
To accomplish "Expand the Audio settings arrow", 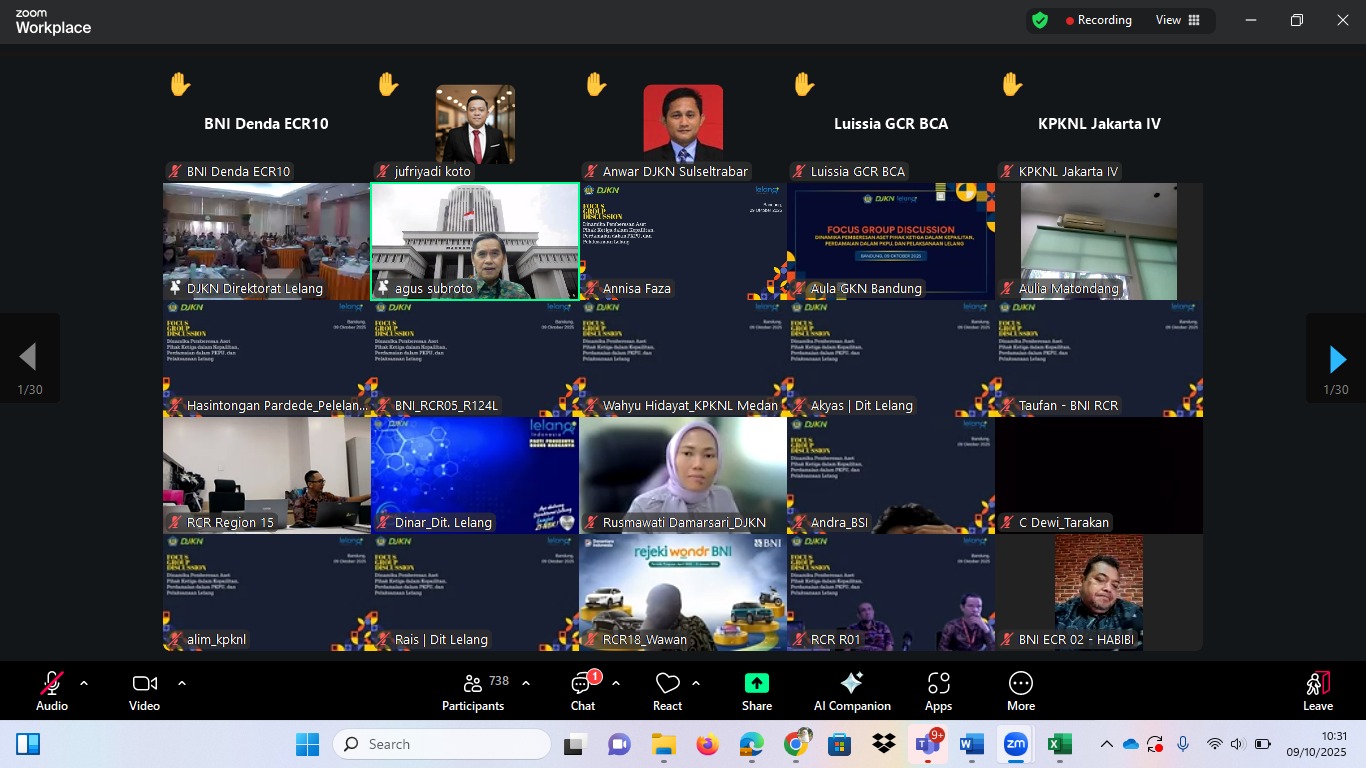I will point(84,683).
